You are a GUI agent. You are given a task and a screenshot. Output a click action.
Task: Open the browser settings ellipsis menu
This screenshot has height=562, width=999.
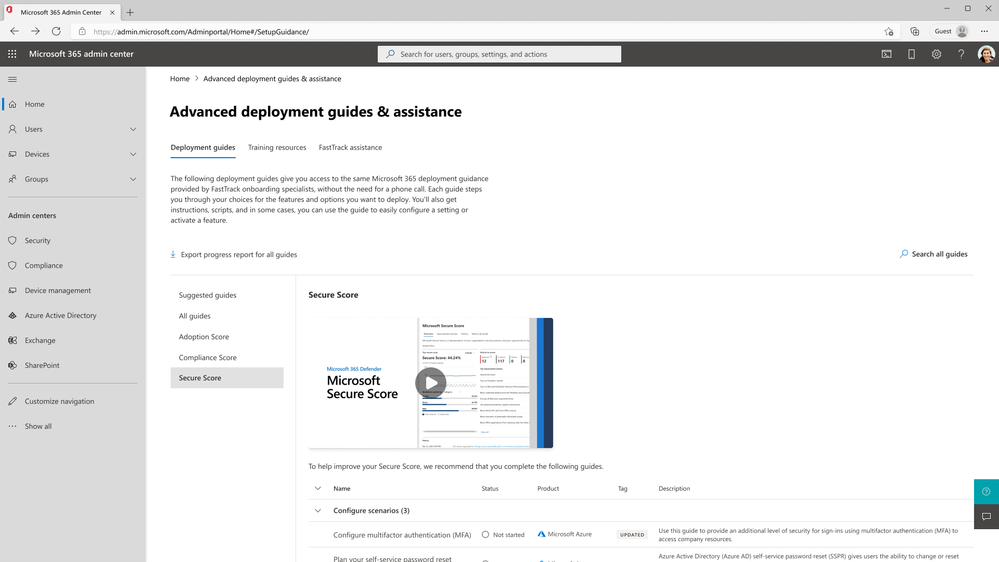point(984,31)
